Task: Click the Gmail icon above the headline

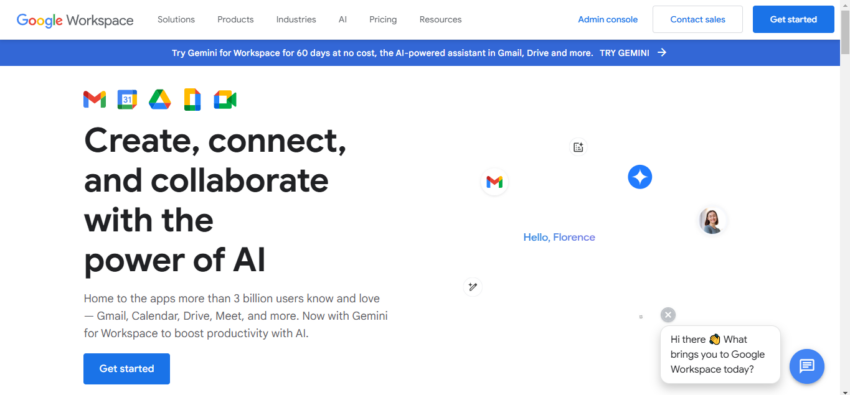Action: [94, 100]
